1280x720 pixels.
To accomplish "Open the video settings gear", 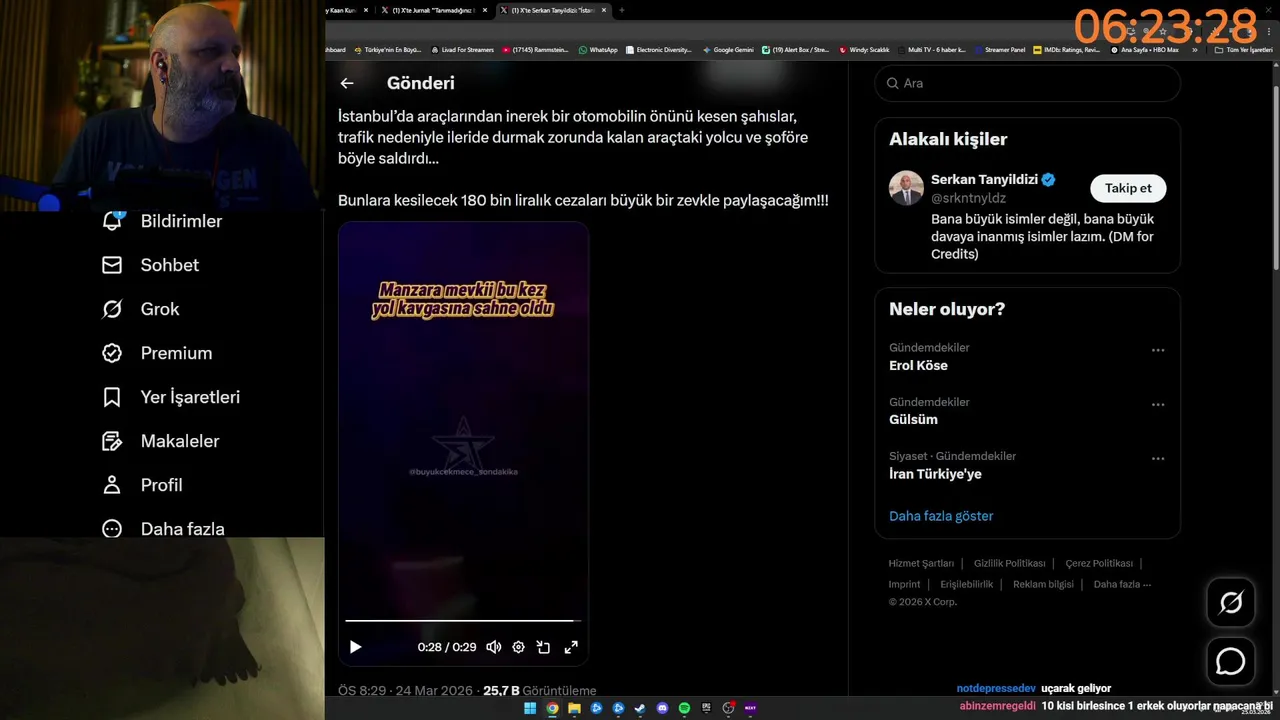I will tap(518, 647).
